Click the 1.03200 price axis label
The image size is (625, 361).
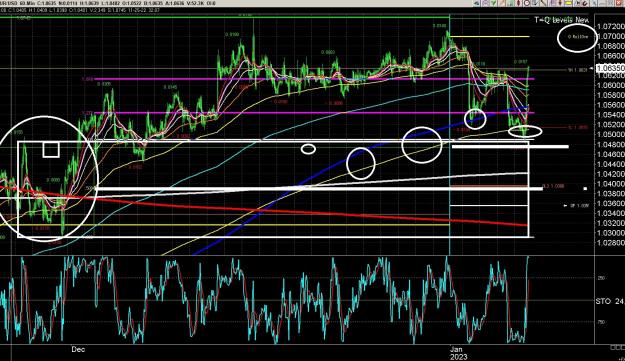610,223
